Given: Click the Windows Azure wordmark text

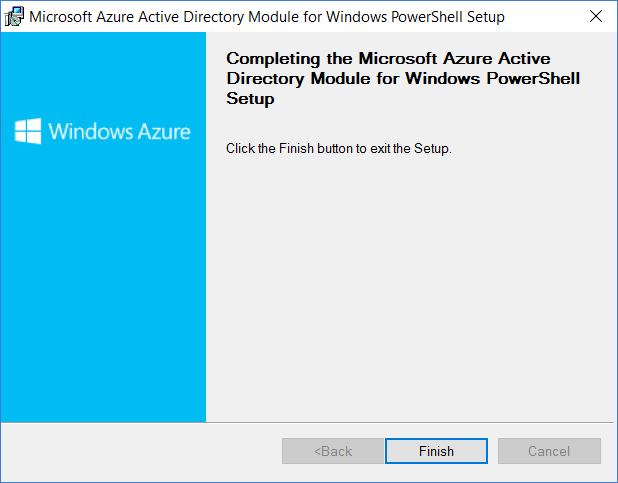Looking at the screenshot, I should [119, 131].
